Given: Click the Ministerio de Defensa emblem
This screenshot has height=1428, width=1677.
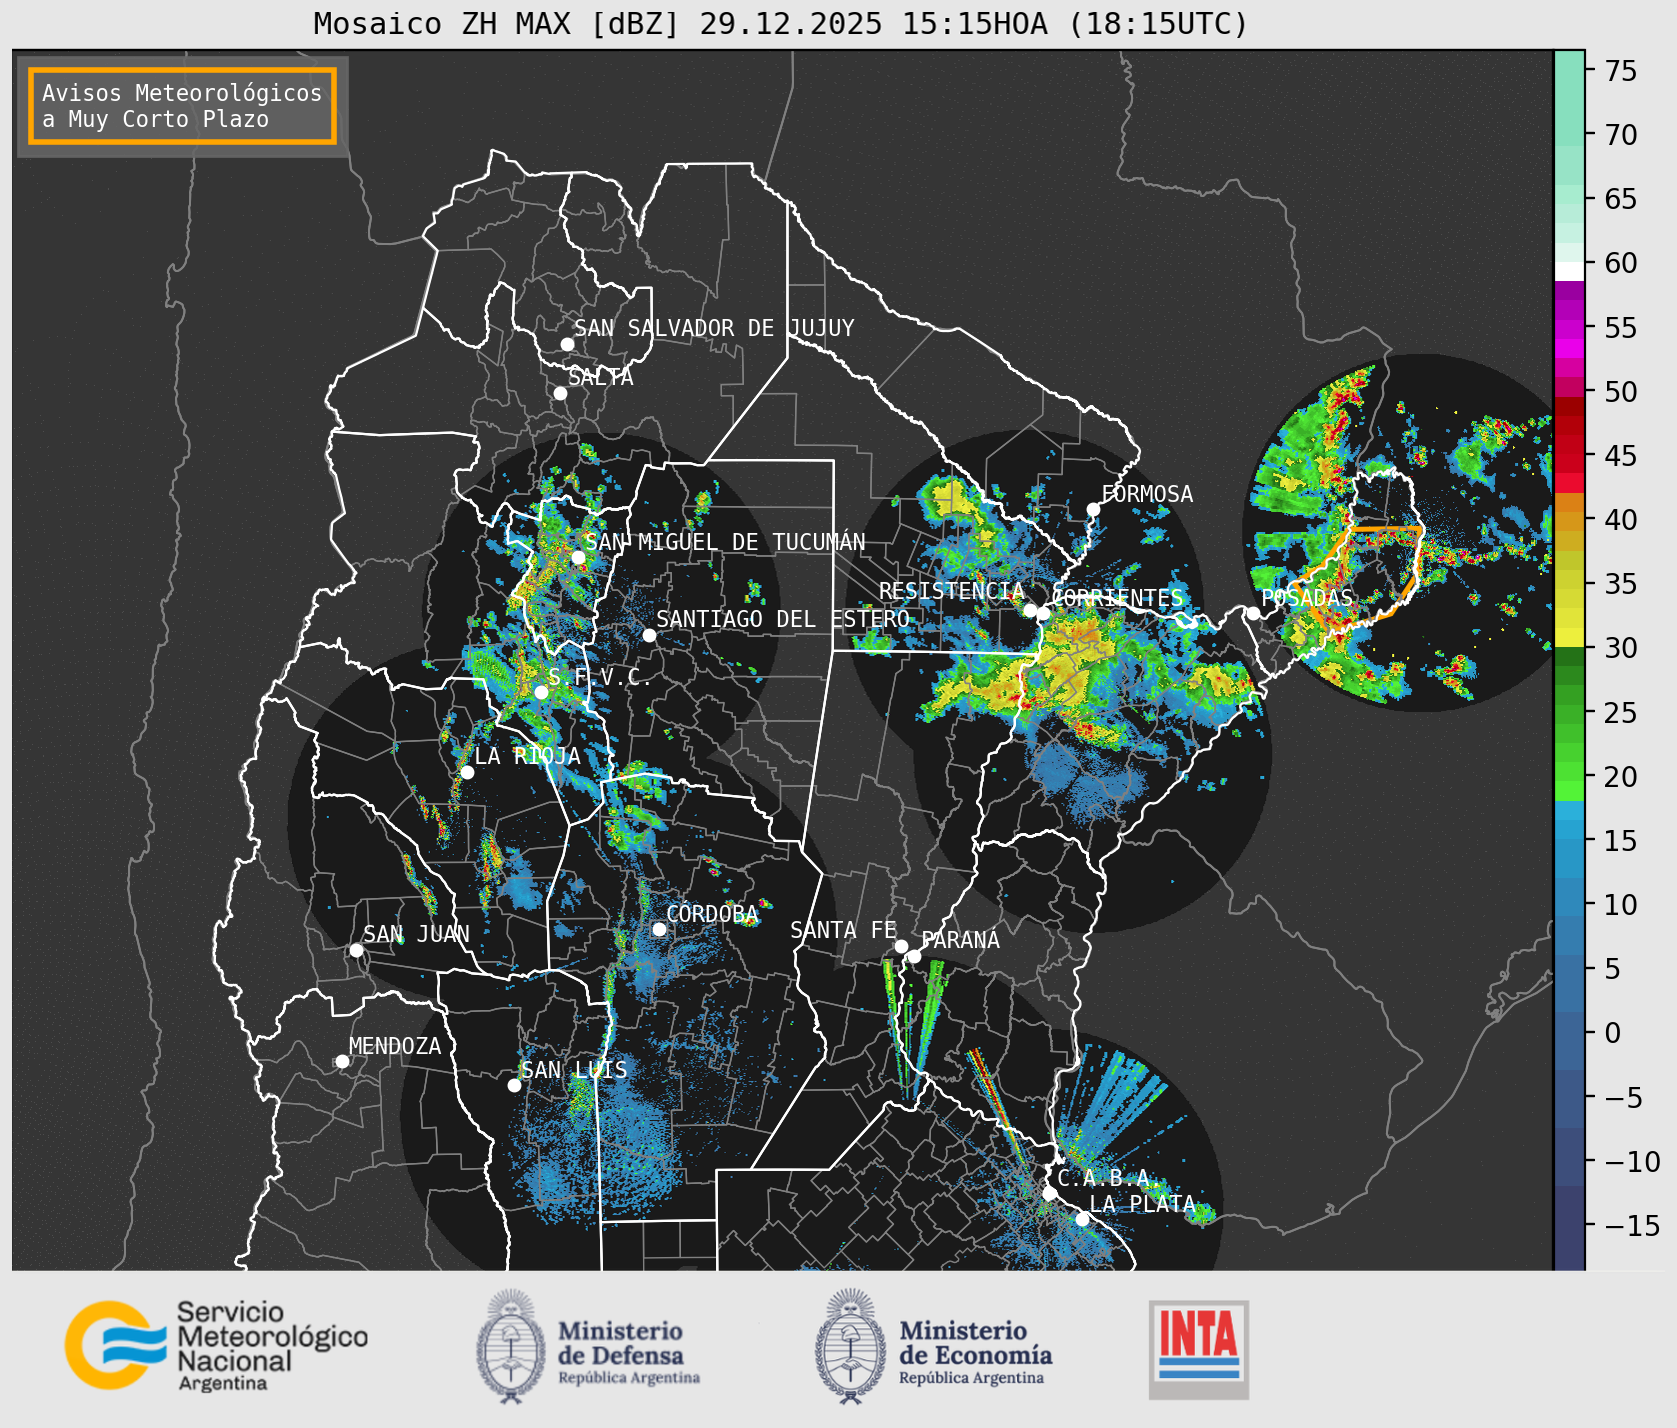Looking at the screenshot, I should coord(511,1345).
